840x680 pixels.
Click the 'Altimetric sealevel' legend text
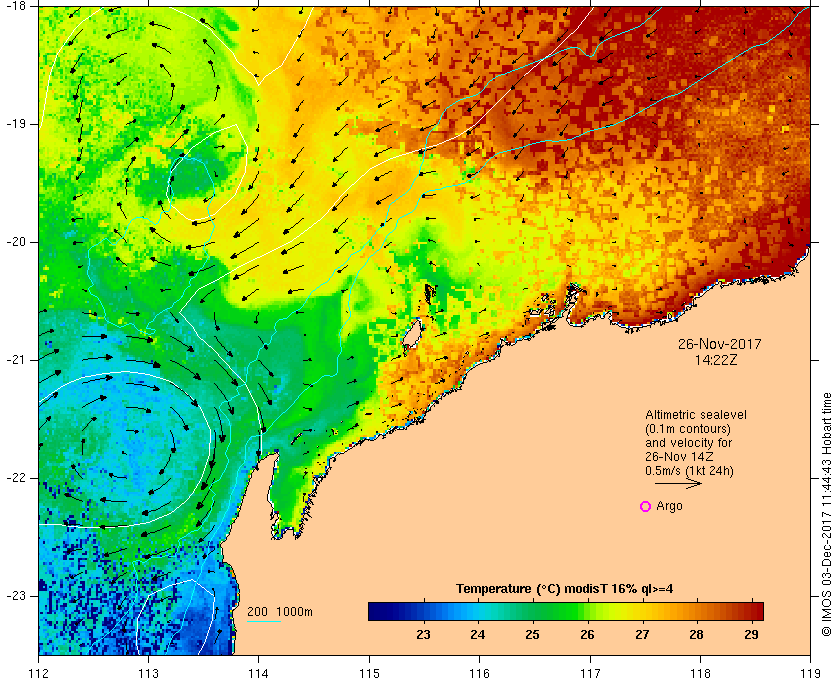(x=695, y=415)
